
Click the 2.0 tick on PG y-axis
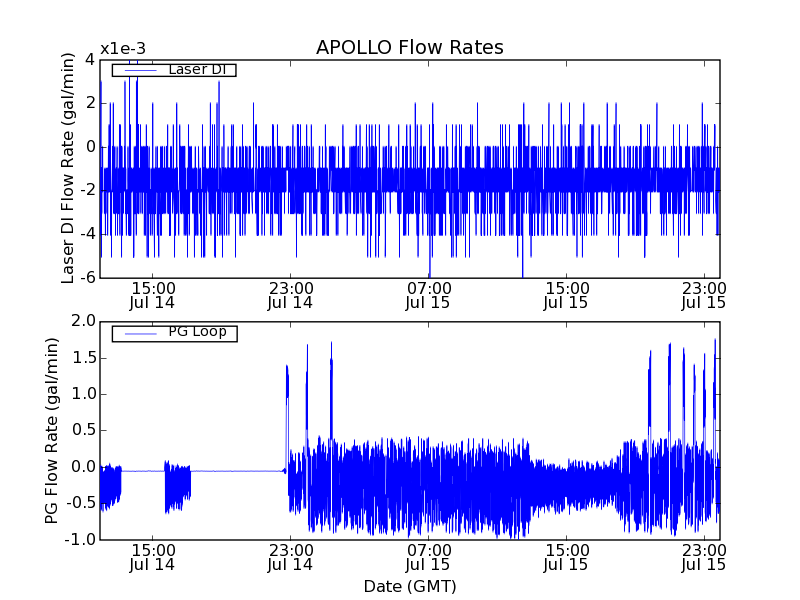pos(84,321)
